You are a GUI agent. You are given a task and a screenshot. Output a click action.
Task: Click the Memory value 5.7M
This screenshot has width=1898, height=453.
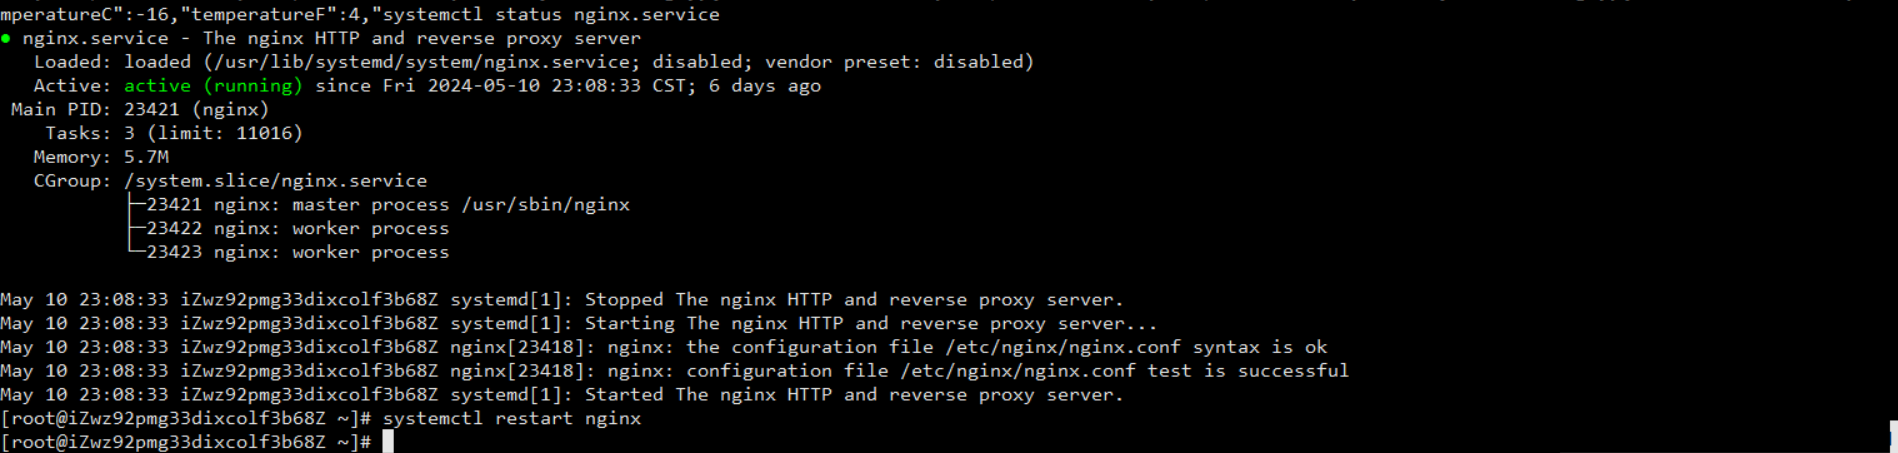click(x=146, y=157)
